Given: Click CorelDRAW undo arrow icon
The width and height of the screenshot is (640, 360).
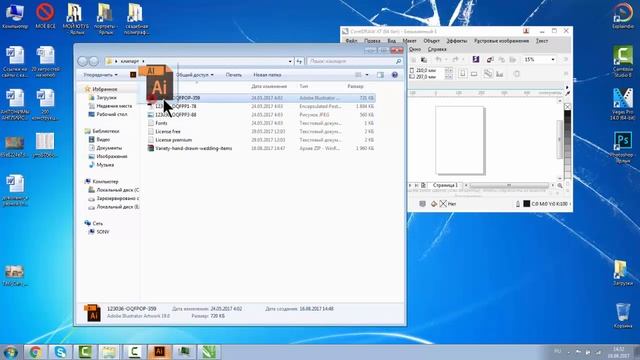Looking at the screenshot, I should 438,60.
